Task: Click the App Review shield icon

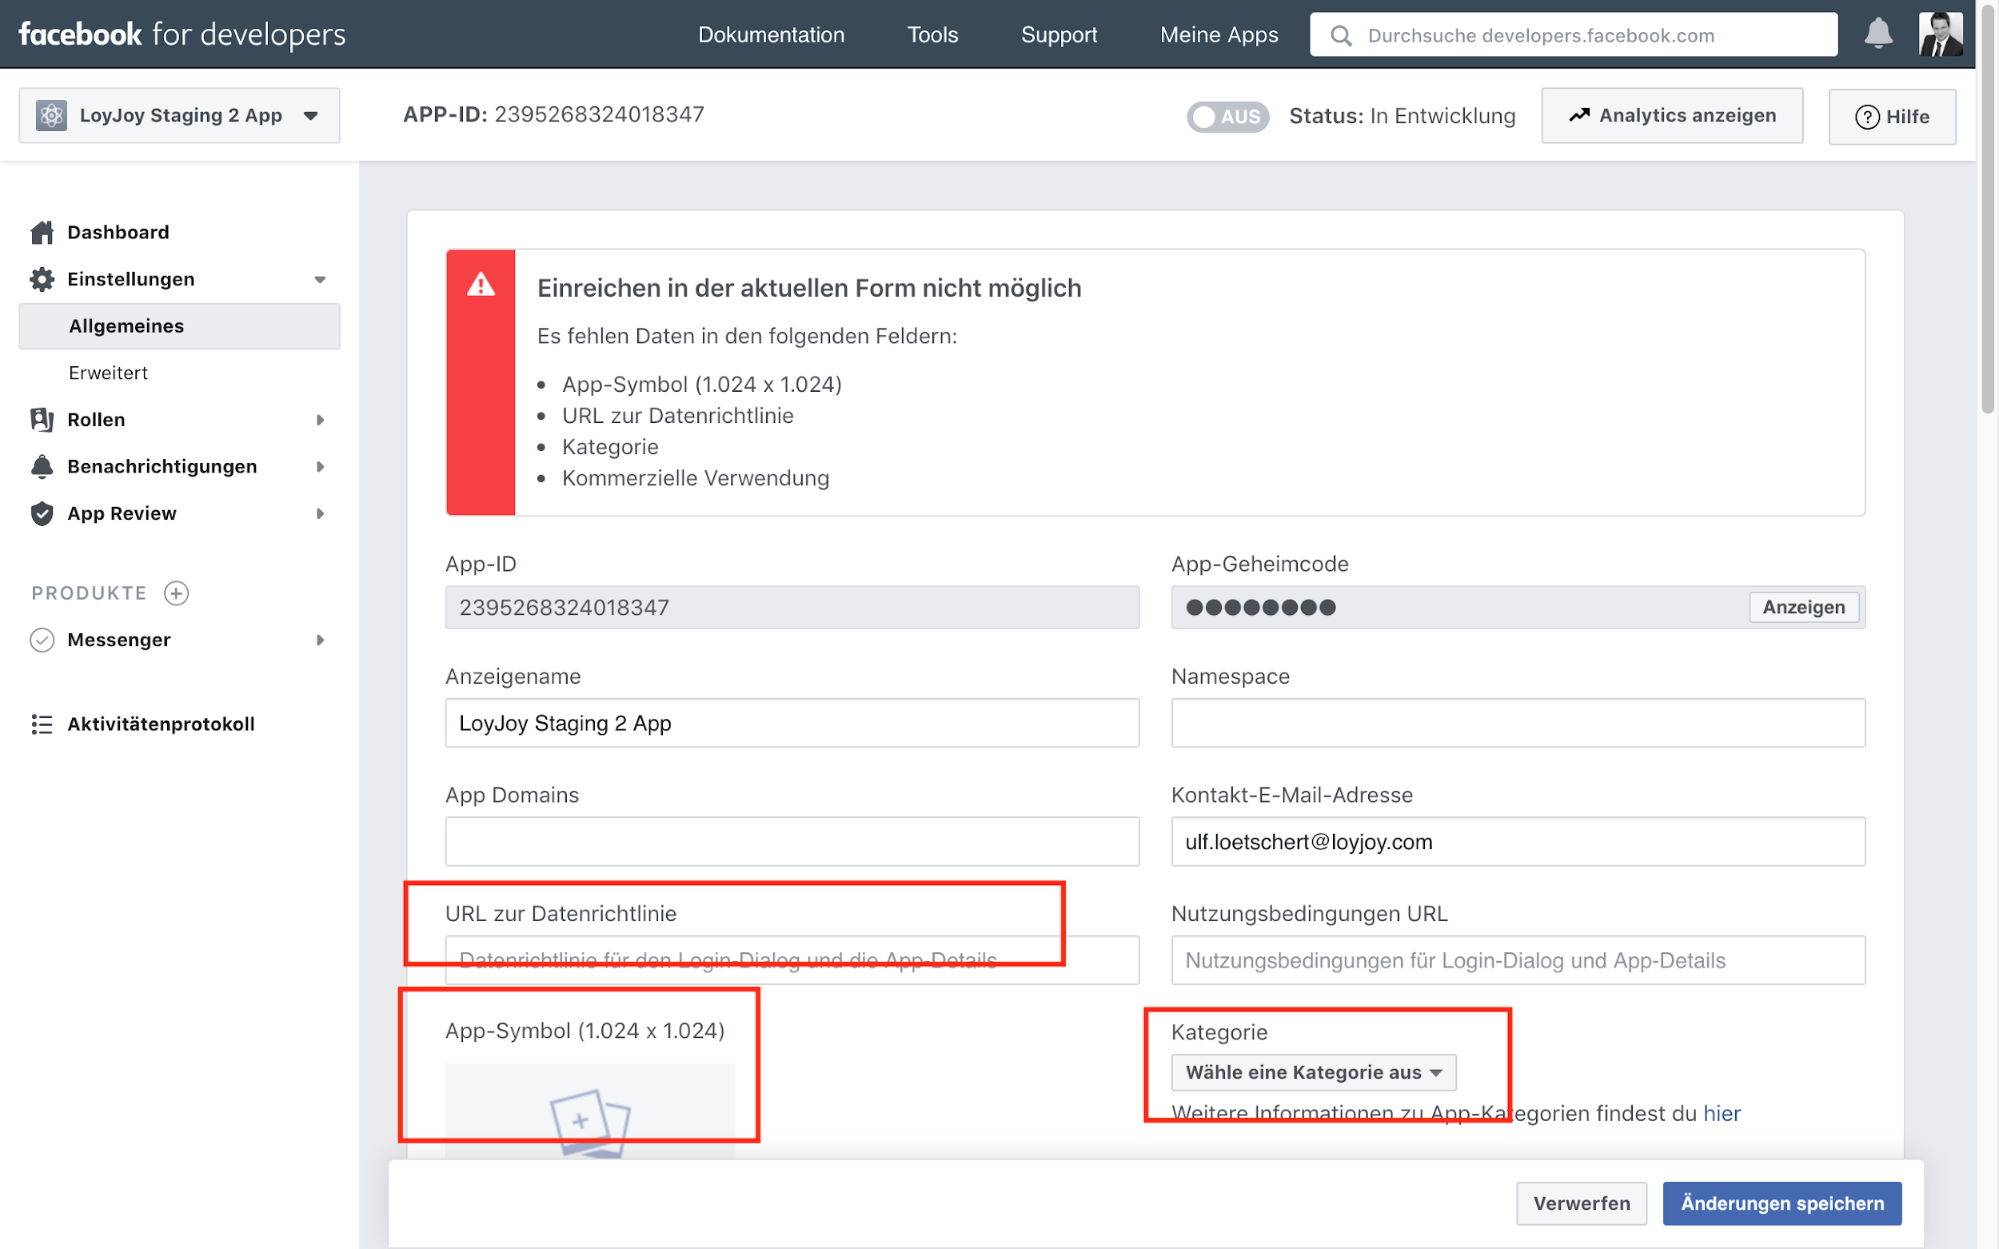Action: [42, 513]
